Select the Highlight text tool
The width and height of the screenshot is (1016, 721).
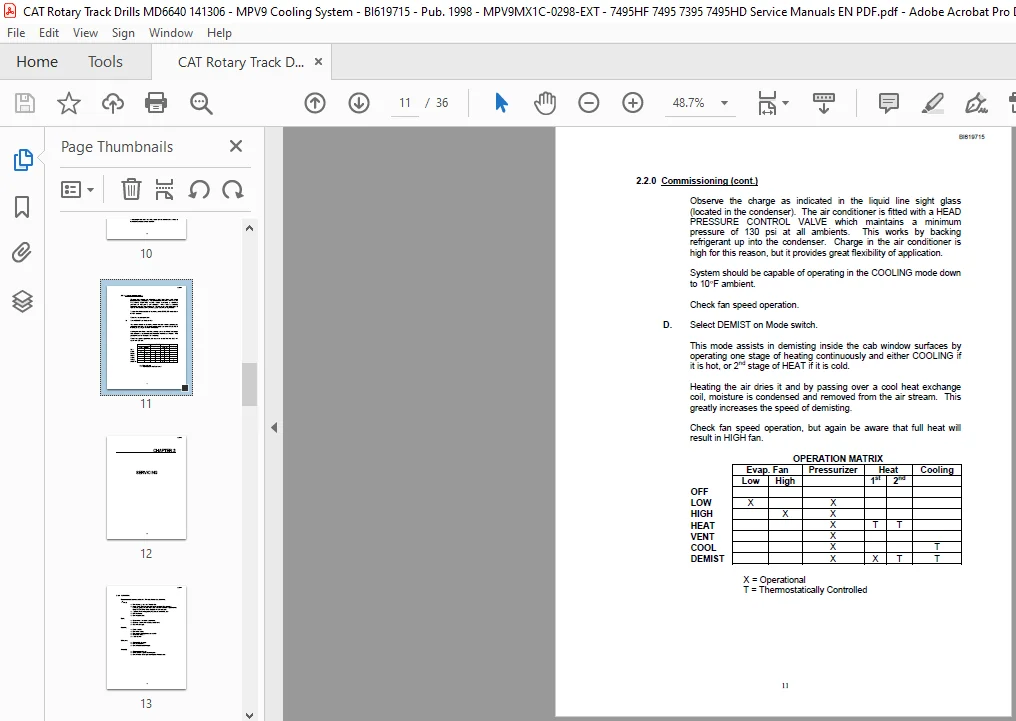click(932, 103)
